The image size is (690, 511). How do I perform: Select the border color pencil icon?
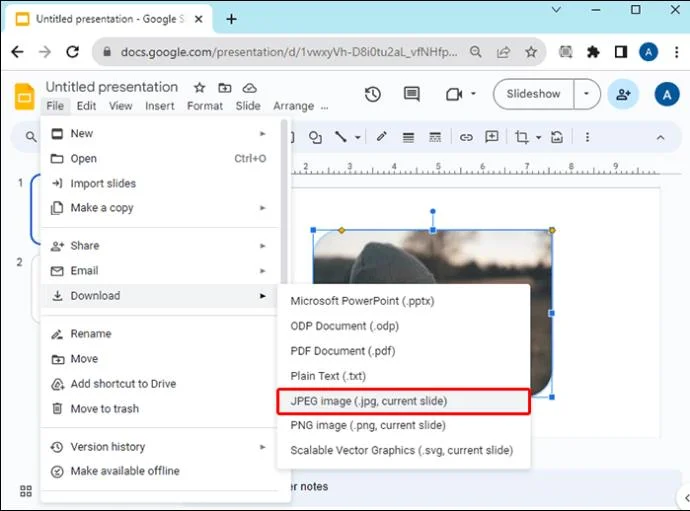[381, 137]
